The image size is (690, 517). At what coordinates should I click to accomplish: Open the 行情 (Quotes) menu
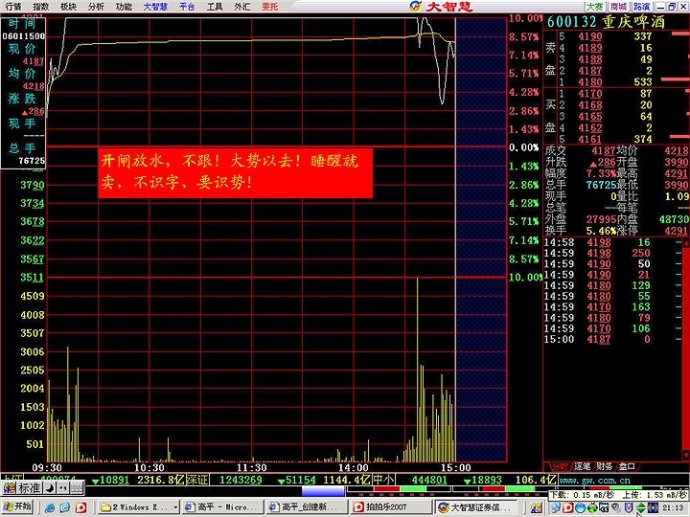point(13,6)
